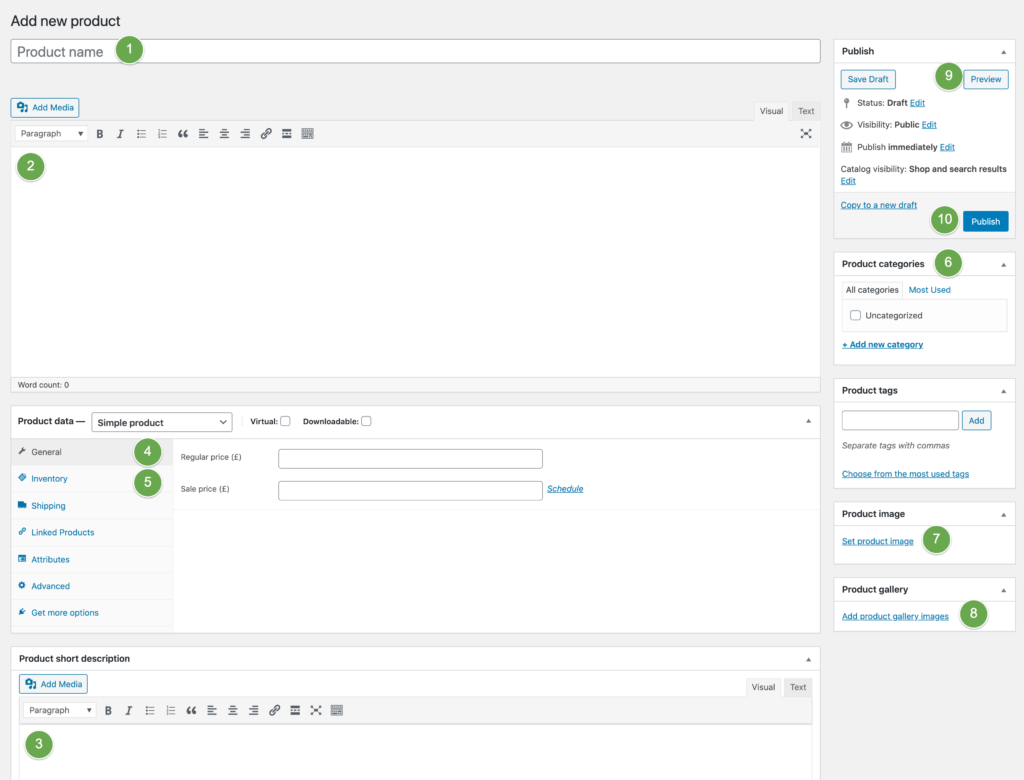Apply italic formatting in the main editor
The width and height of the screenshot is (1024, 780).
120,133
